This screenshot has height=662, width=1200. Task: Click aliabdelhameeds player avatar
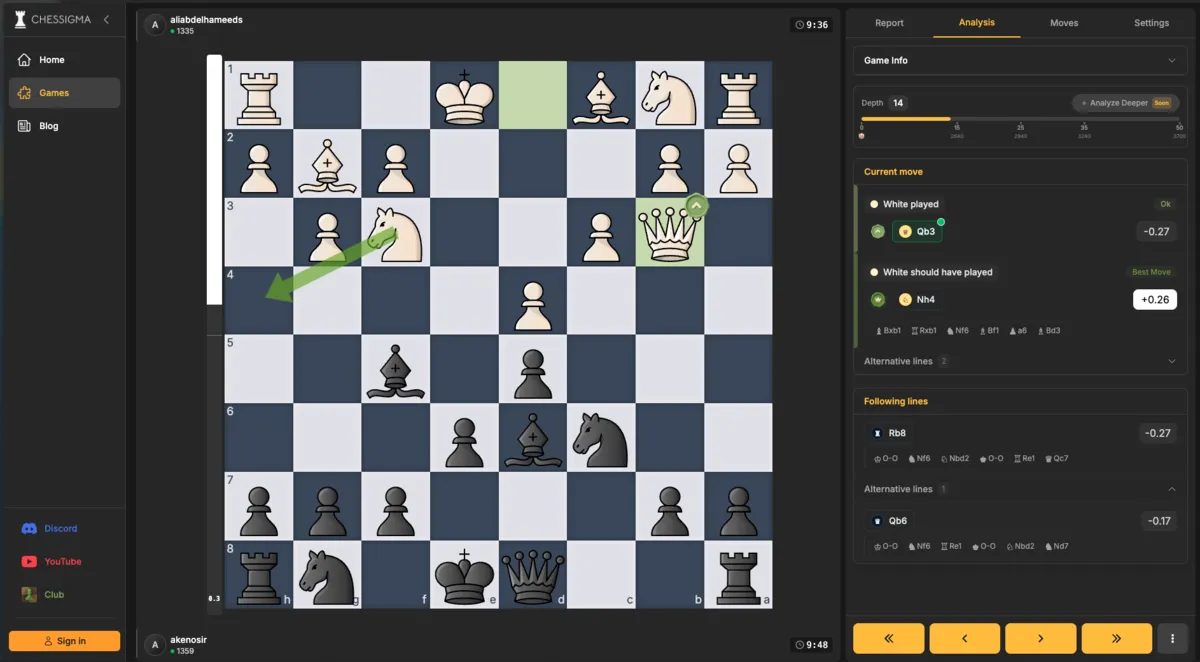[154, 24]
